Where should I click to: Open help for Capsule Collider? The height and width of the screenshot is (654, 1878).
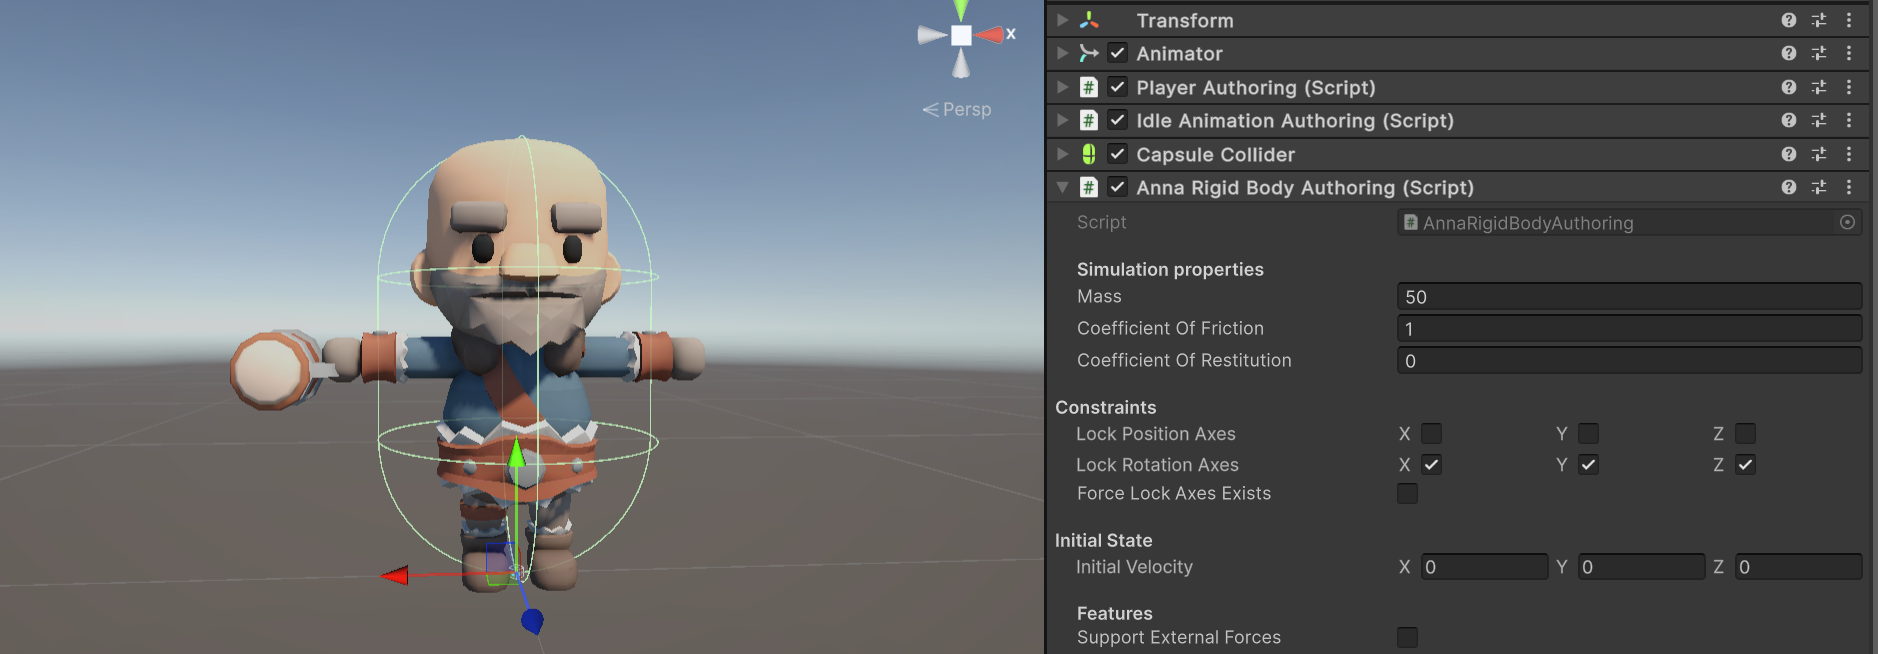(1789, 154)
